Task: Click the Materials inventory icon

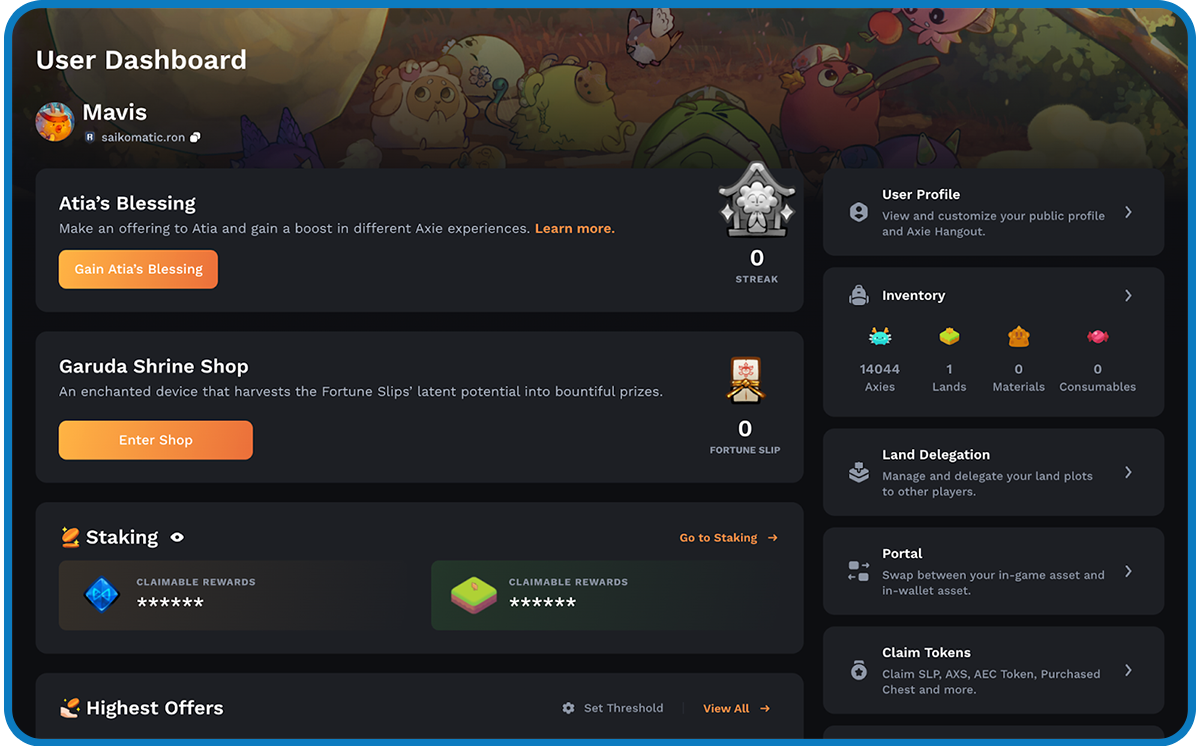Action: tap(1018, 337)
